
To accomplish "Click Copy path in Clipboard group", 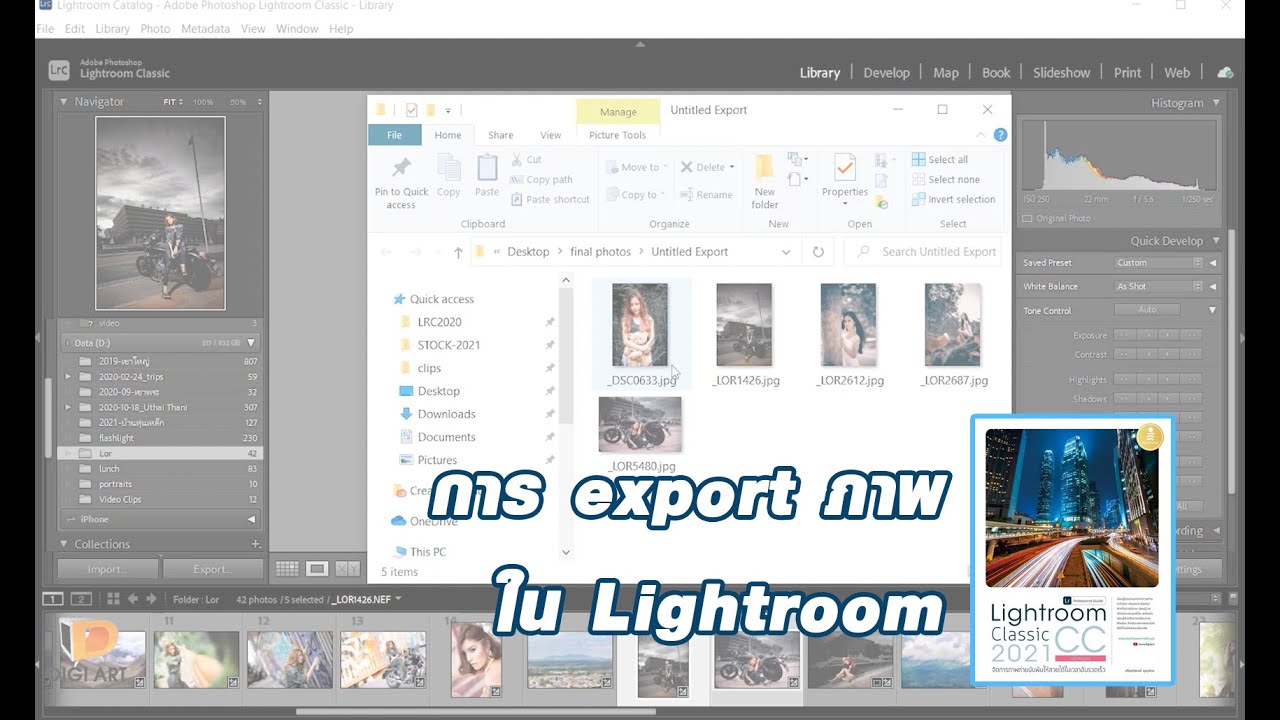I will 541,179.
